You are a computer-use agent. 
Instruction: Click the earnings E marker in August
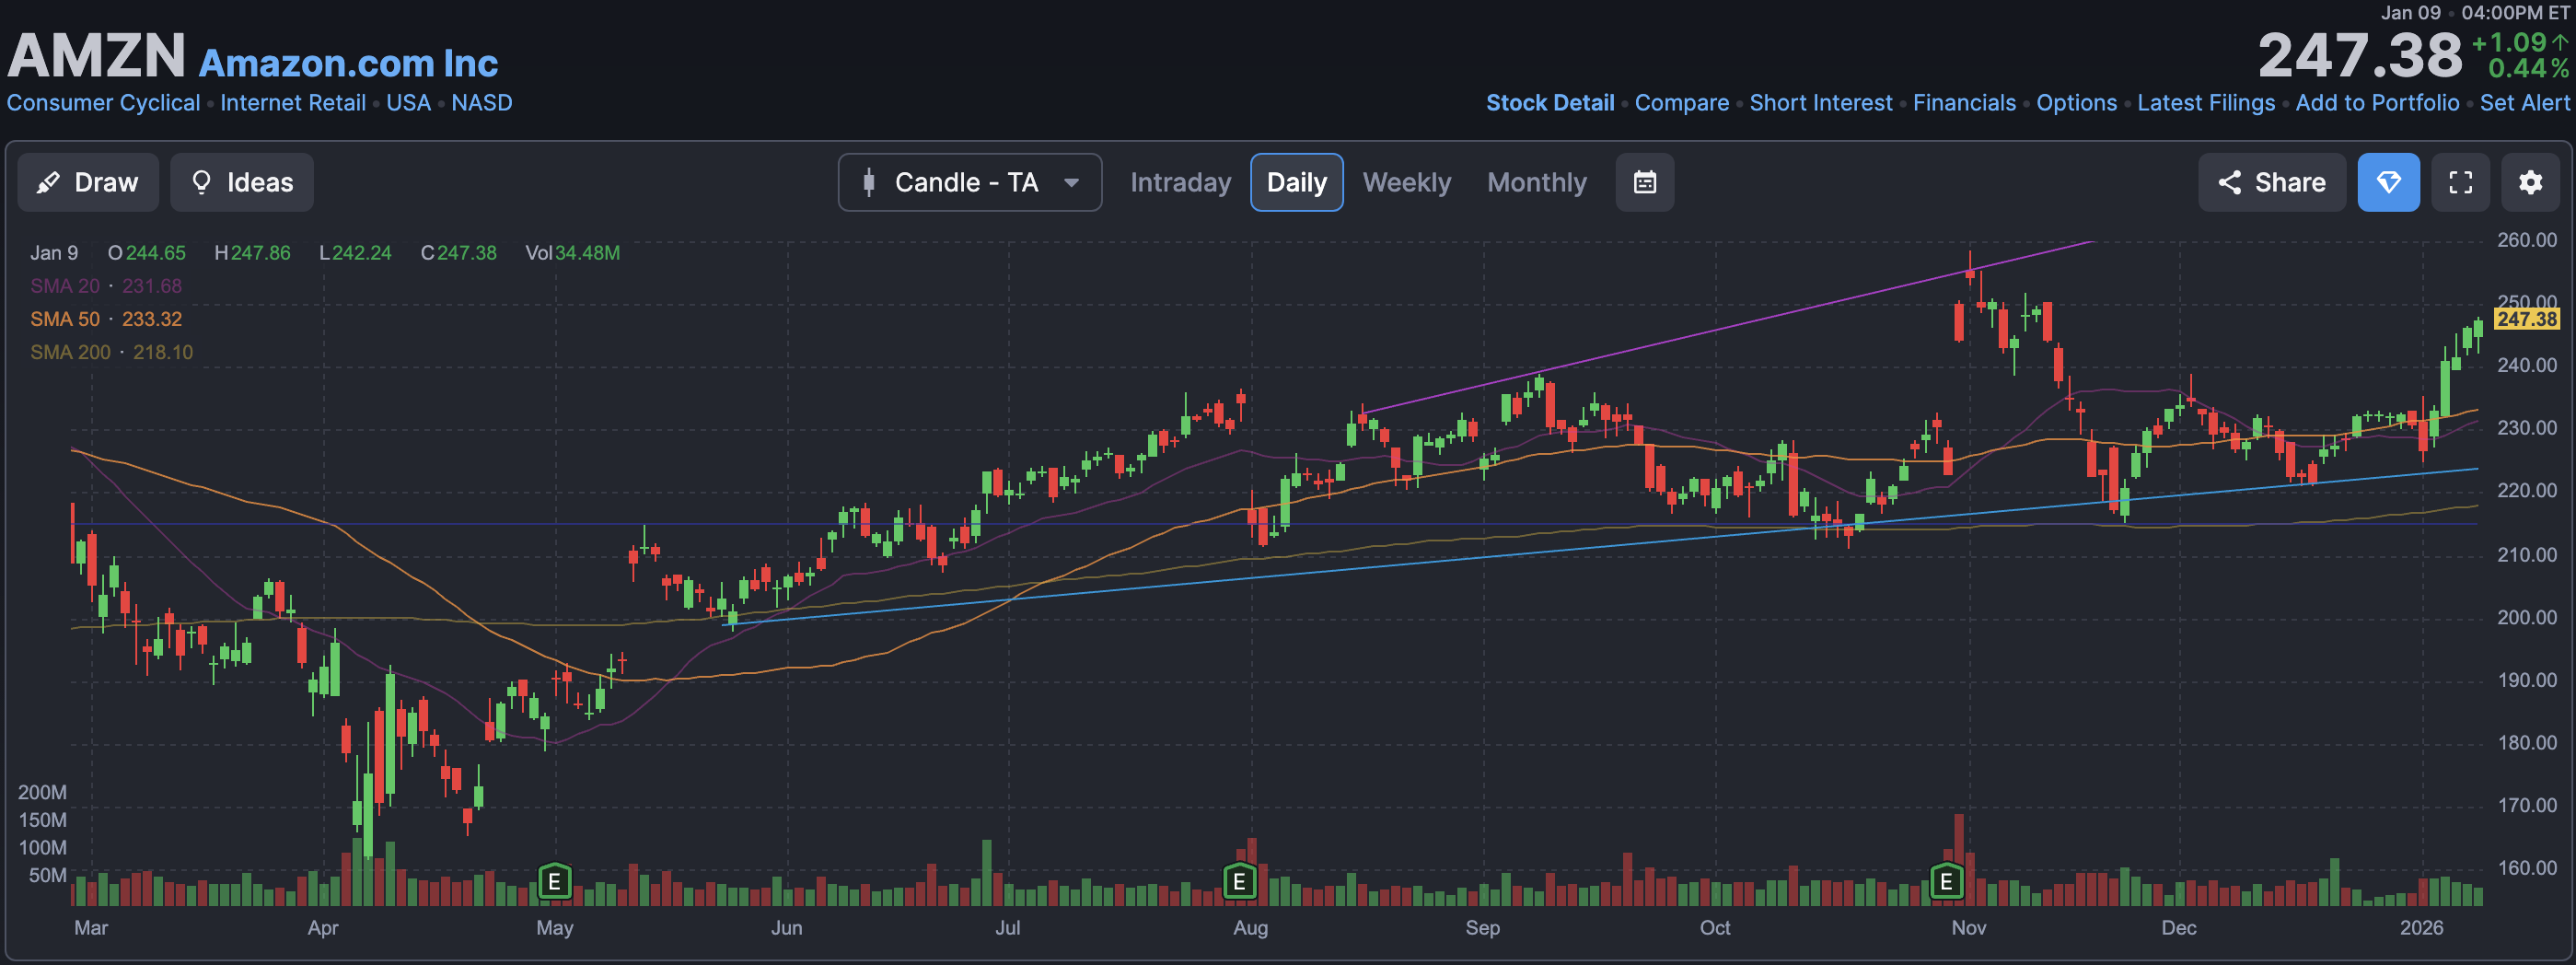click(1239, 882)
